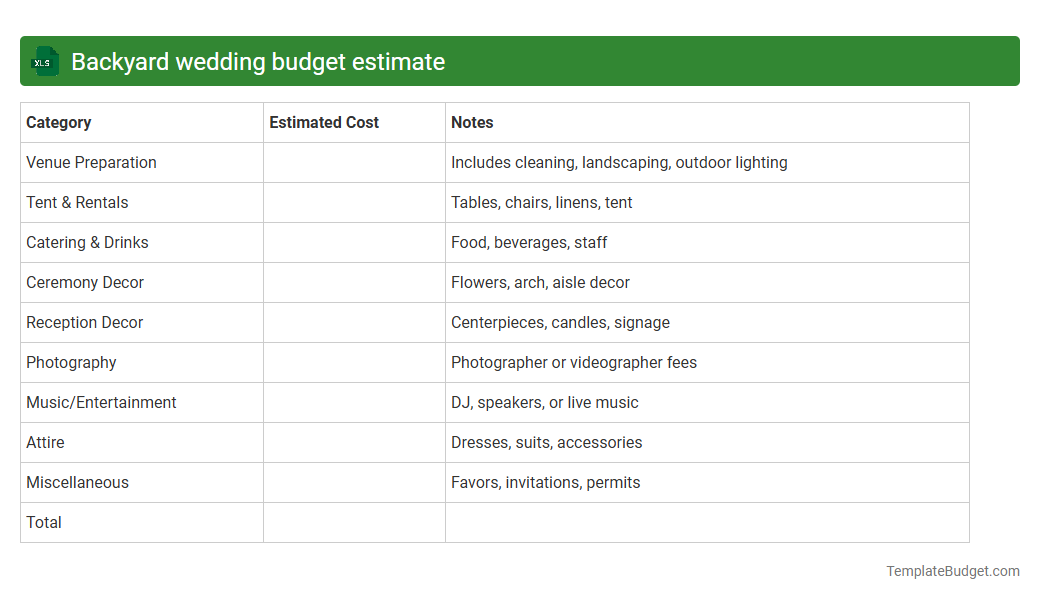This screenshot has height=600, width=1040.
Task: Select the Ceremony Decor category cell
Action: click(85, 282)
